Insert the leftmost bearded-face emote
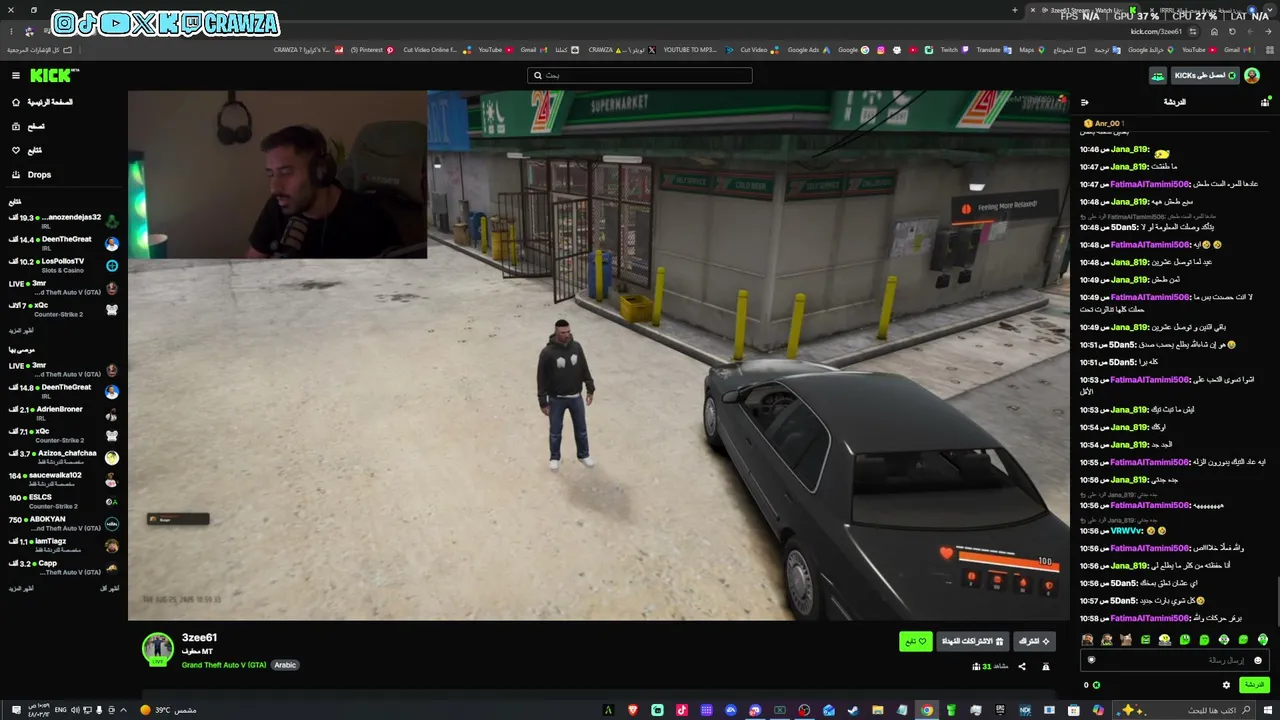 click(1088, 640)
